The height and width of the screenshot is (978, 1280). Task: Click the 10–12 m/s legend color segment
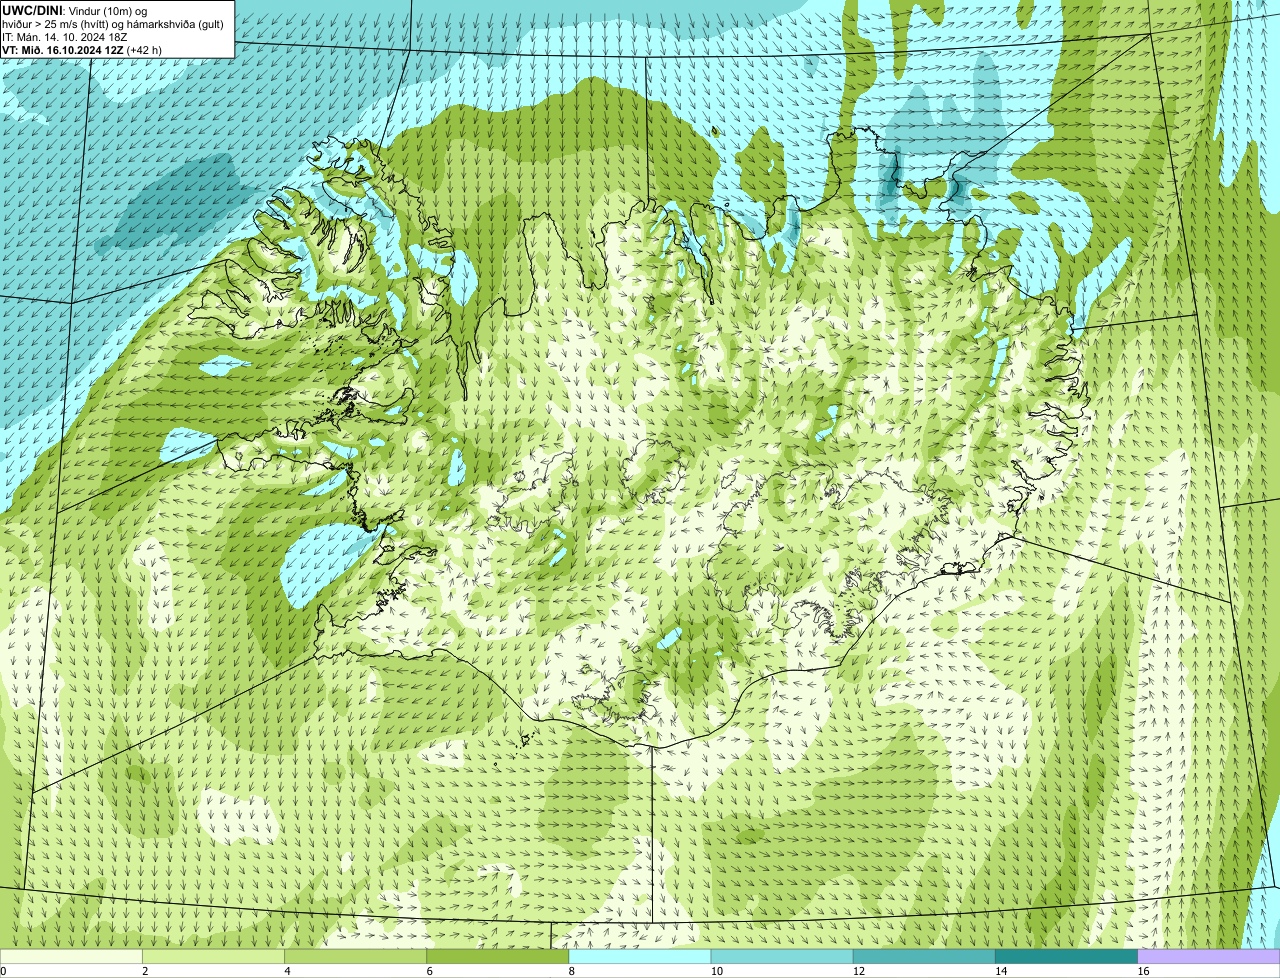point(782,956)
